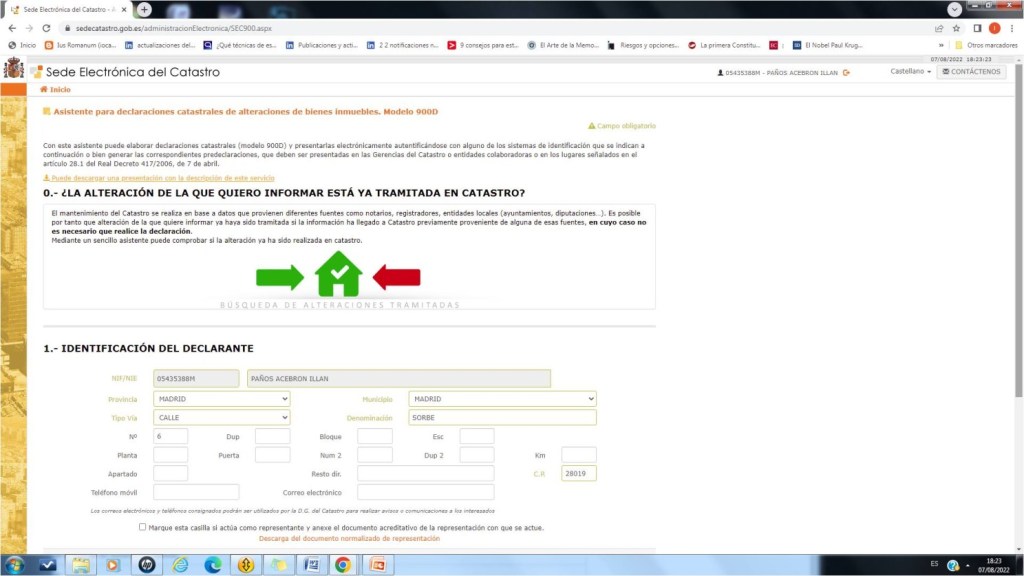
Task: Click the Inicio home icon
Action: click(44, 90)
